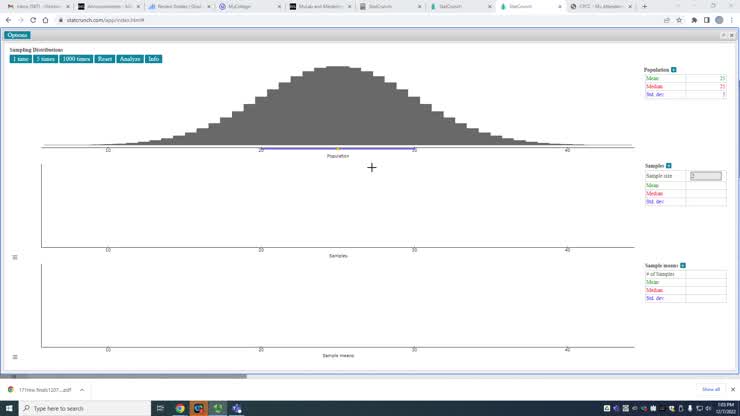Open the browser extensions puzzle icon
Viewport: 740px width, 416px height.
(694, 20)
